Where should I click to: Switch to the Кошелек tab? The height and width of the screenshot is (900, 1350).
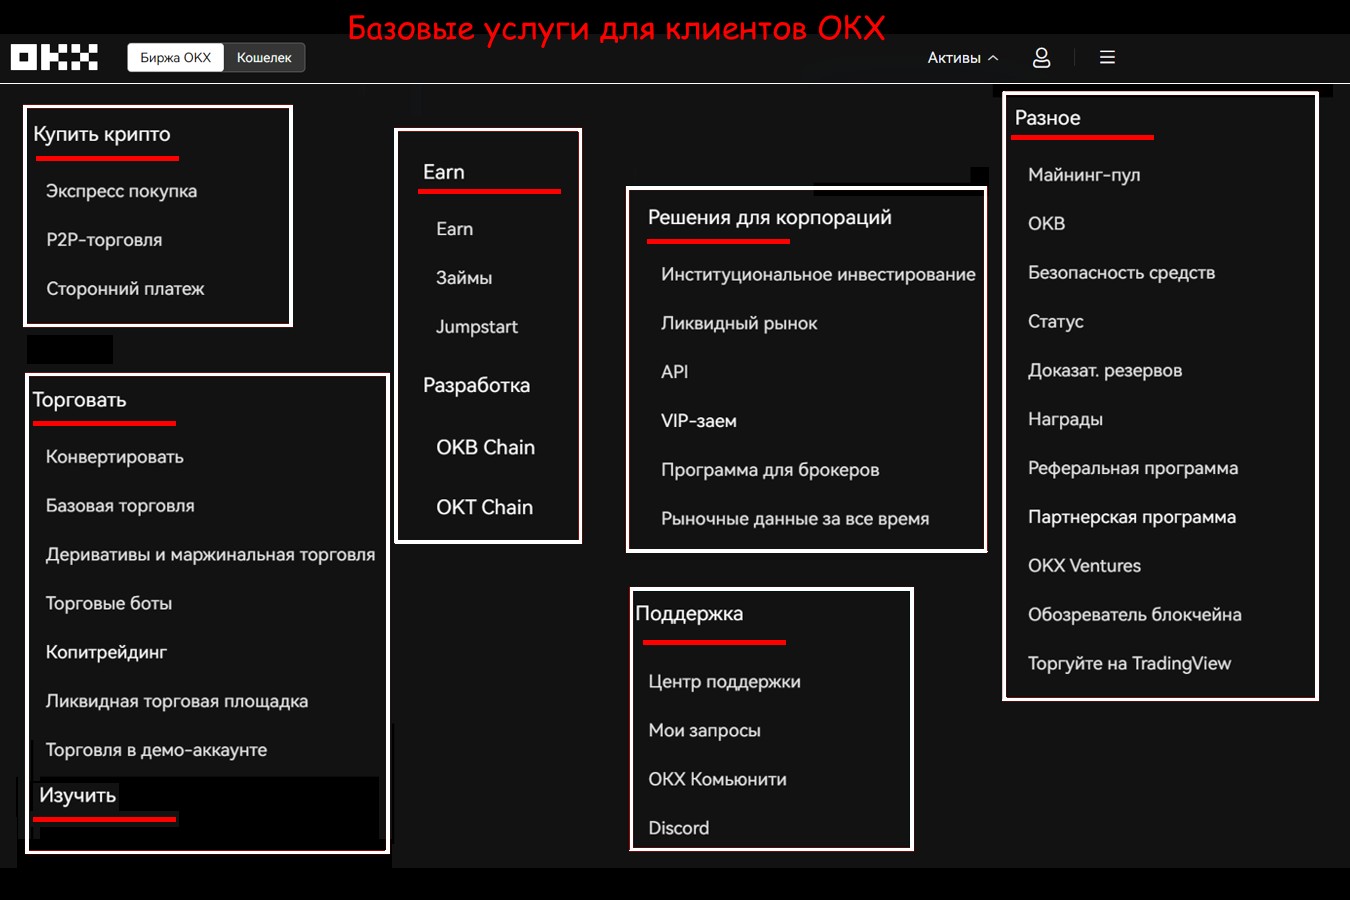264,57
